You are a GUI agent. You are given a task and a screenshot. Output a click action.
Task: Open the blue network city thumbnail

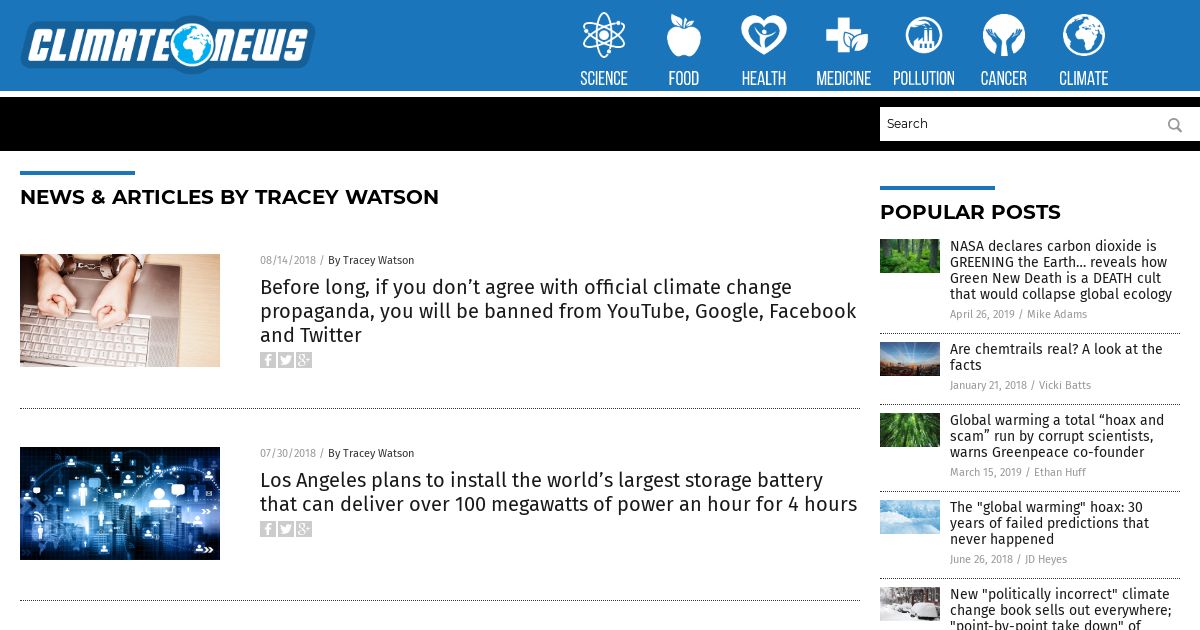coord(120,503)
